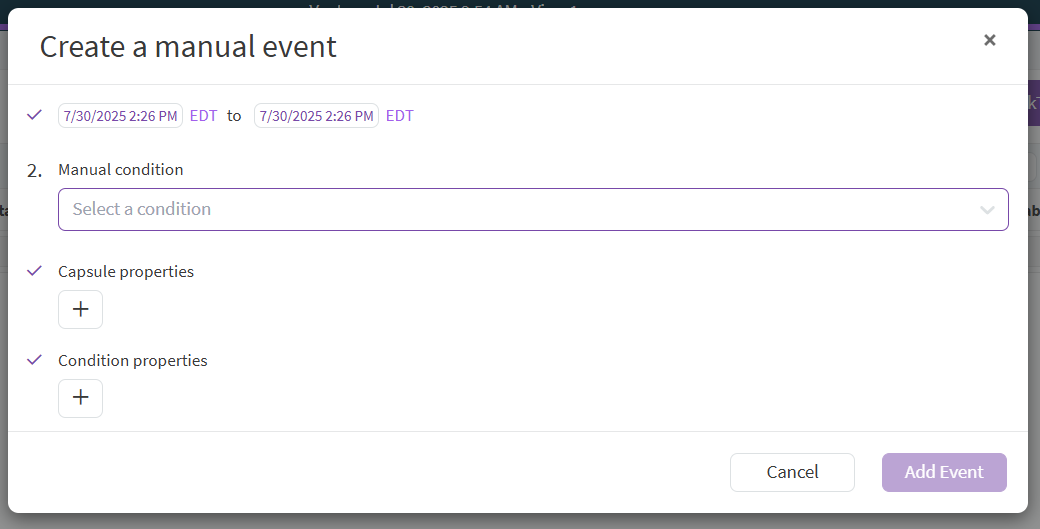Click the end date and time field
Screen dimensions: 1040x529
pyautogui.click(x=316, y=116)
